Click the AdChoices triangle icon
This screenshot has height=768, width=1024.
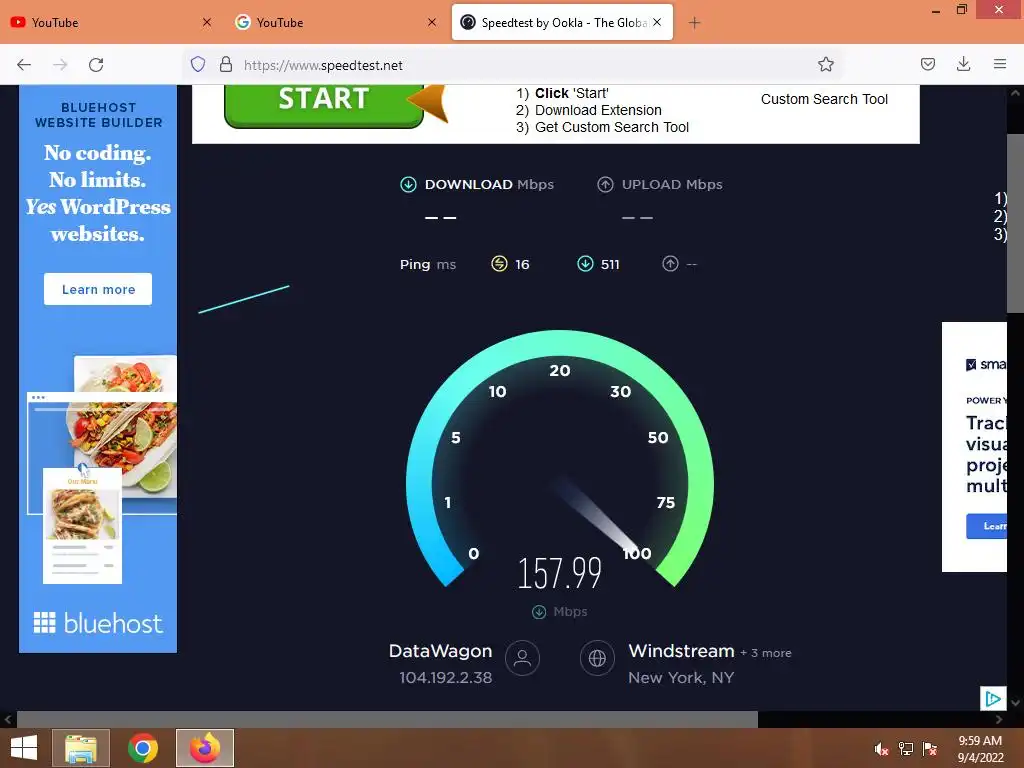[993, 699]
